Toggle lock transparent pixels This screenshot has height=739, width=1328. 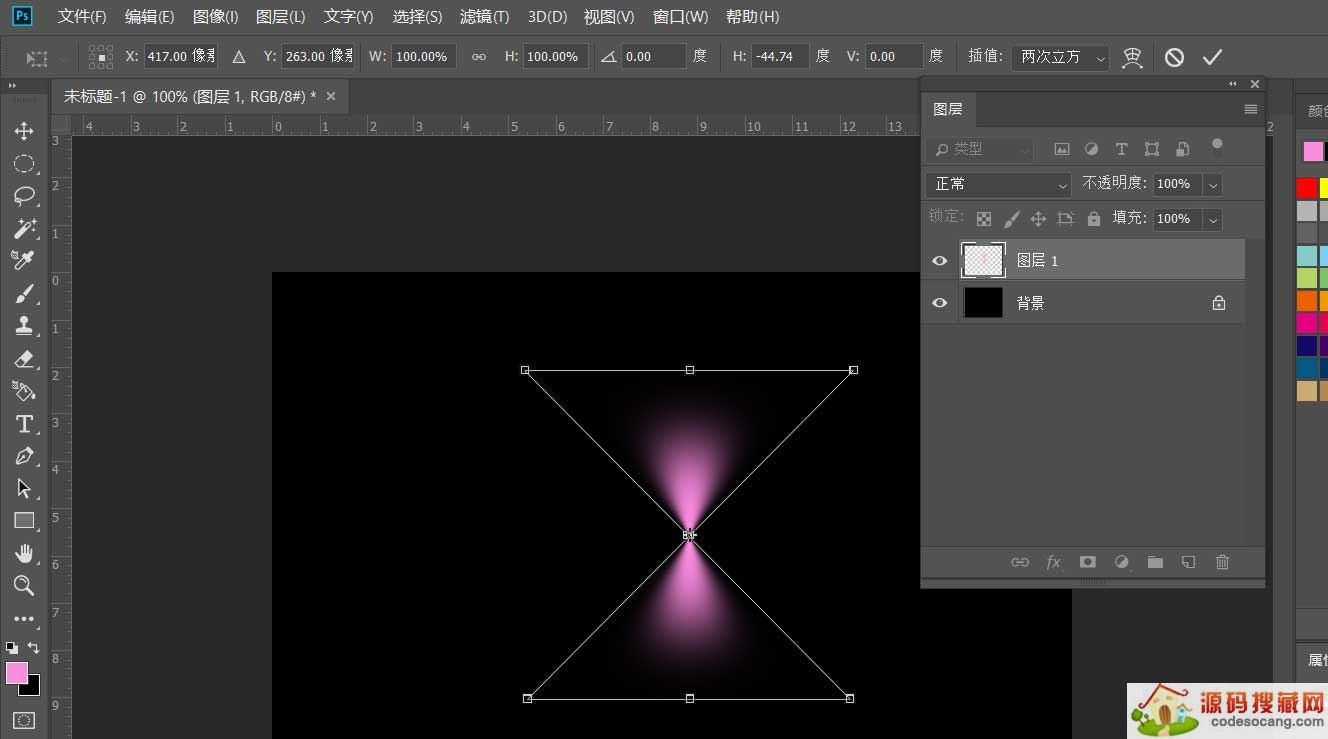point(984,218)
